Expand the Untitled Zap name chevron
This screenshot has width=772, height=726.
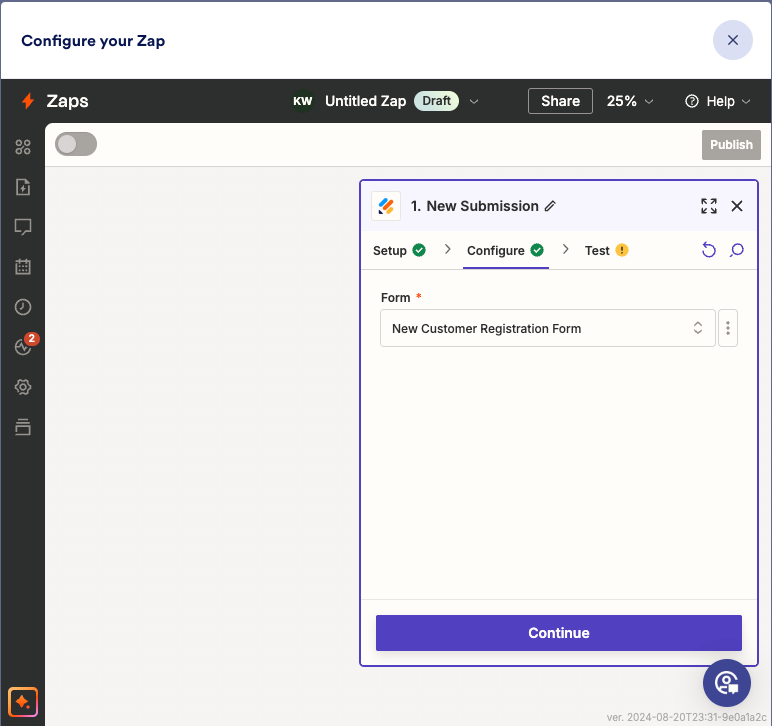click(474, 101)
